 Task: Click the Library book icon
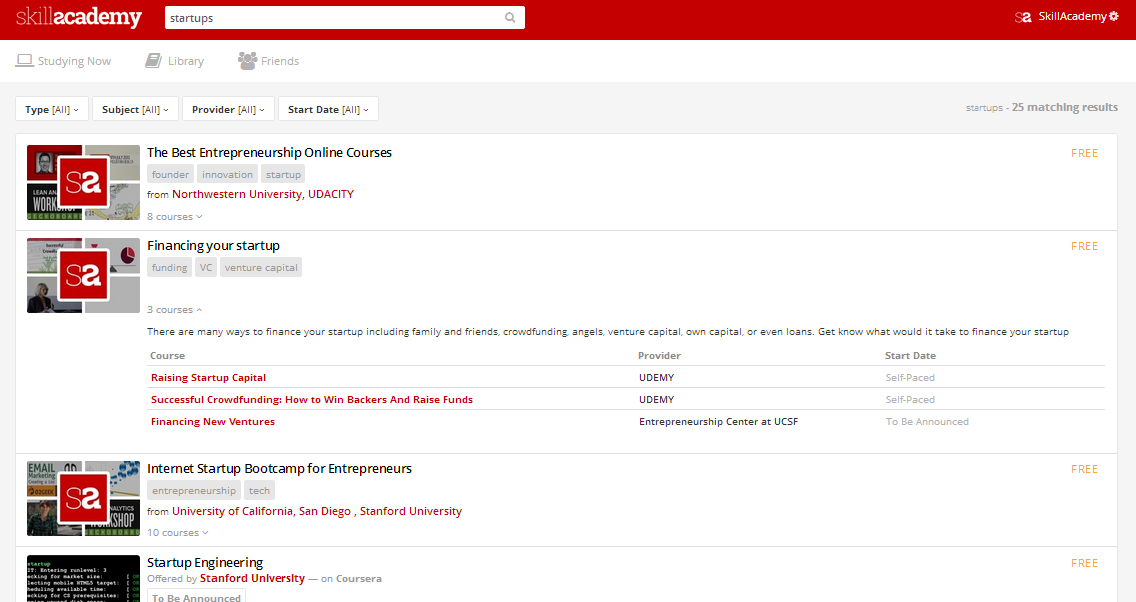(x=153, y=61)
